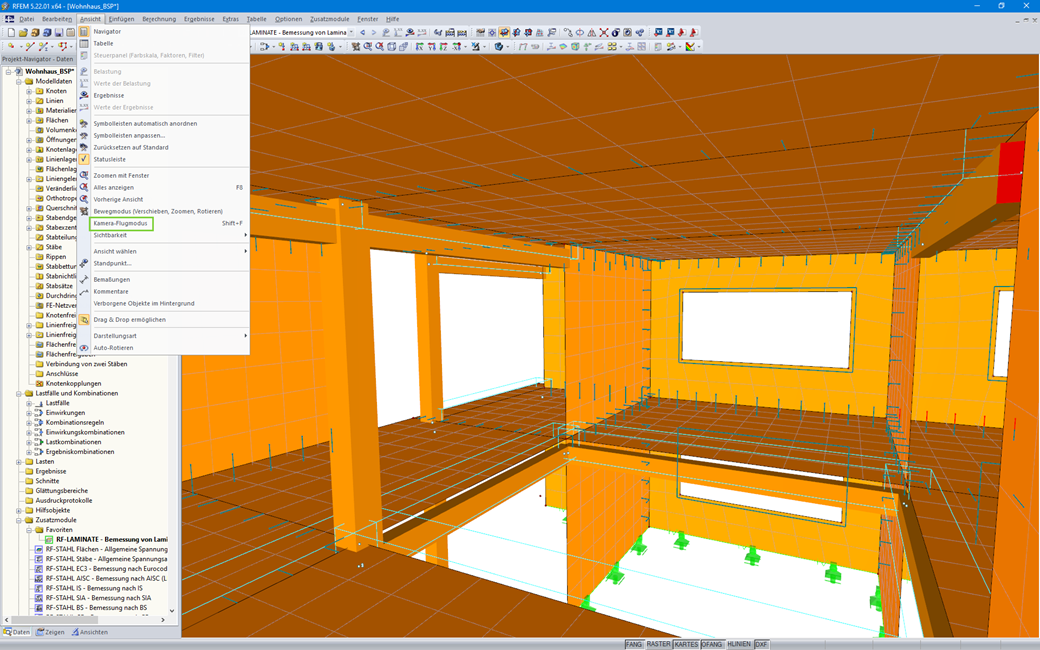
Task: Save the model via the Save toolbar icon
Action: (x=60, y=32)
